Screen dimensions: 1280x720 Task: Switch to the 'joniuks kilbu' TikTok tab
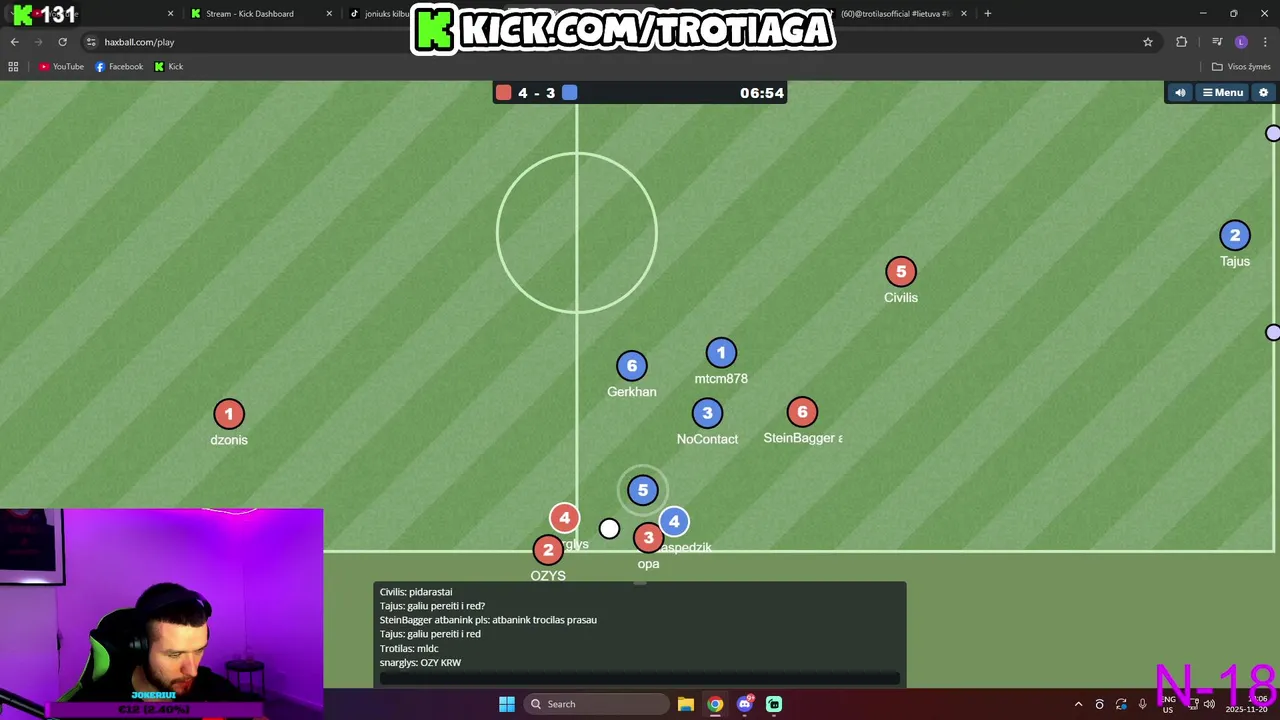point(380,14)
